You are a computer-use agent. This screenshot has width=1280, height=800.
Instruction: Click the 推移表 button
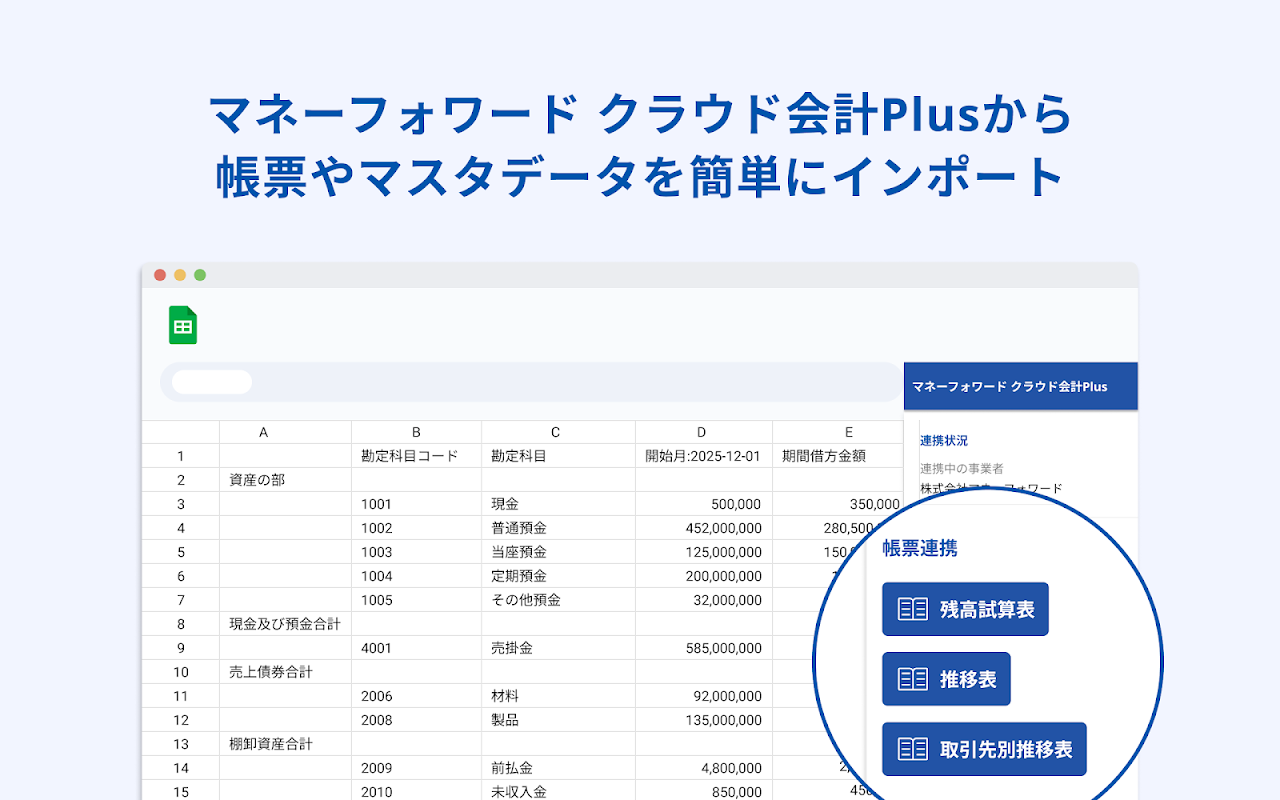click(x=946, y=679)
